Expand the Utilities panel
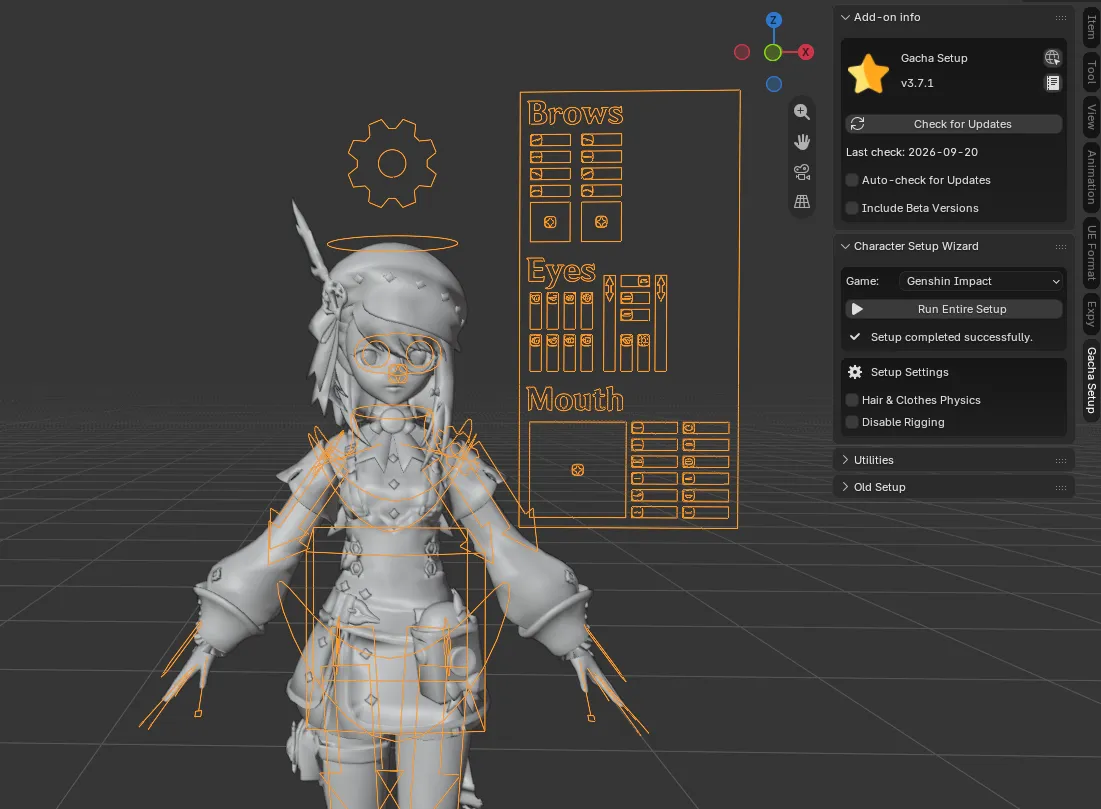This screenshot has width=1101, height=809. point(845,460)
